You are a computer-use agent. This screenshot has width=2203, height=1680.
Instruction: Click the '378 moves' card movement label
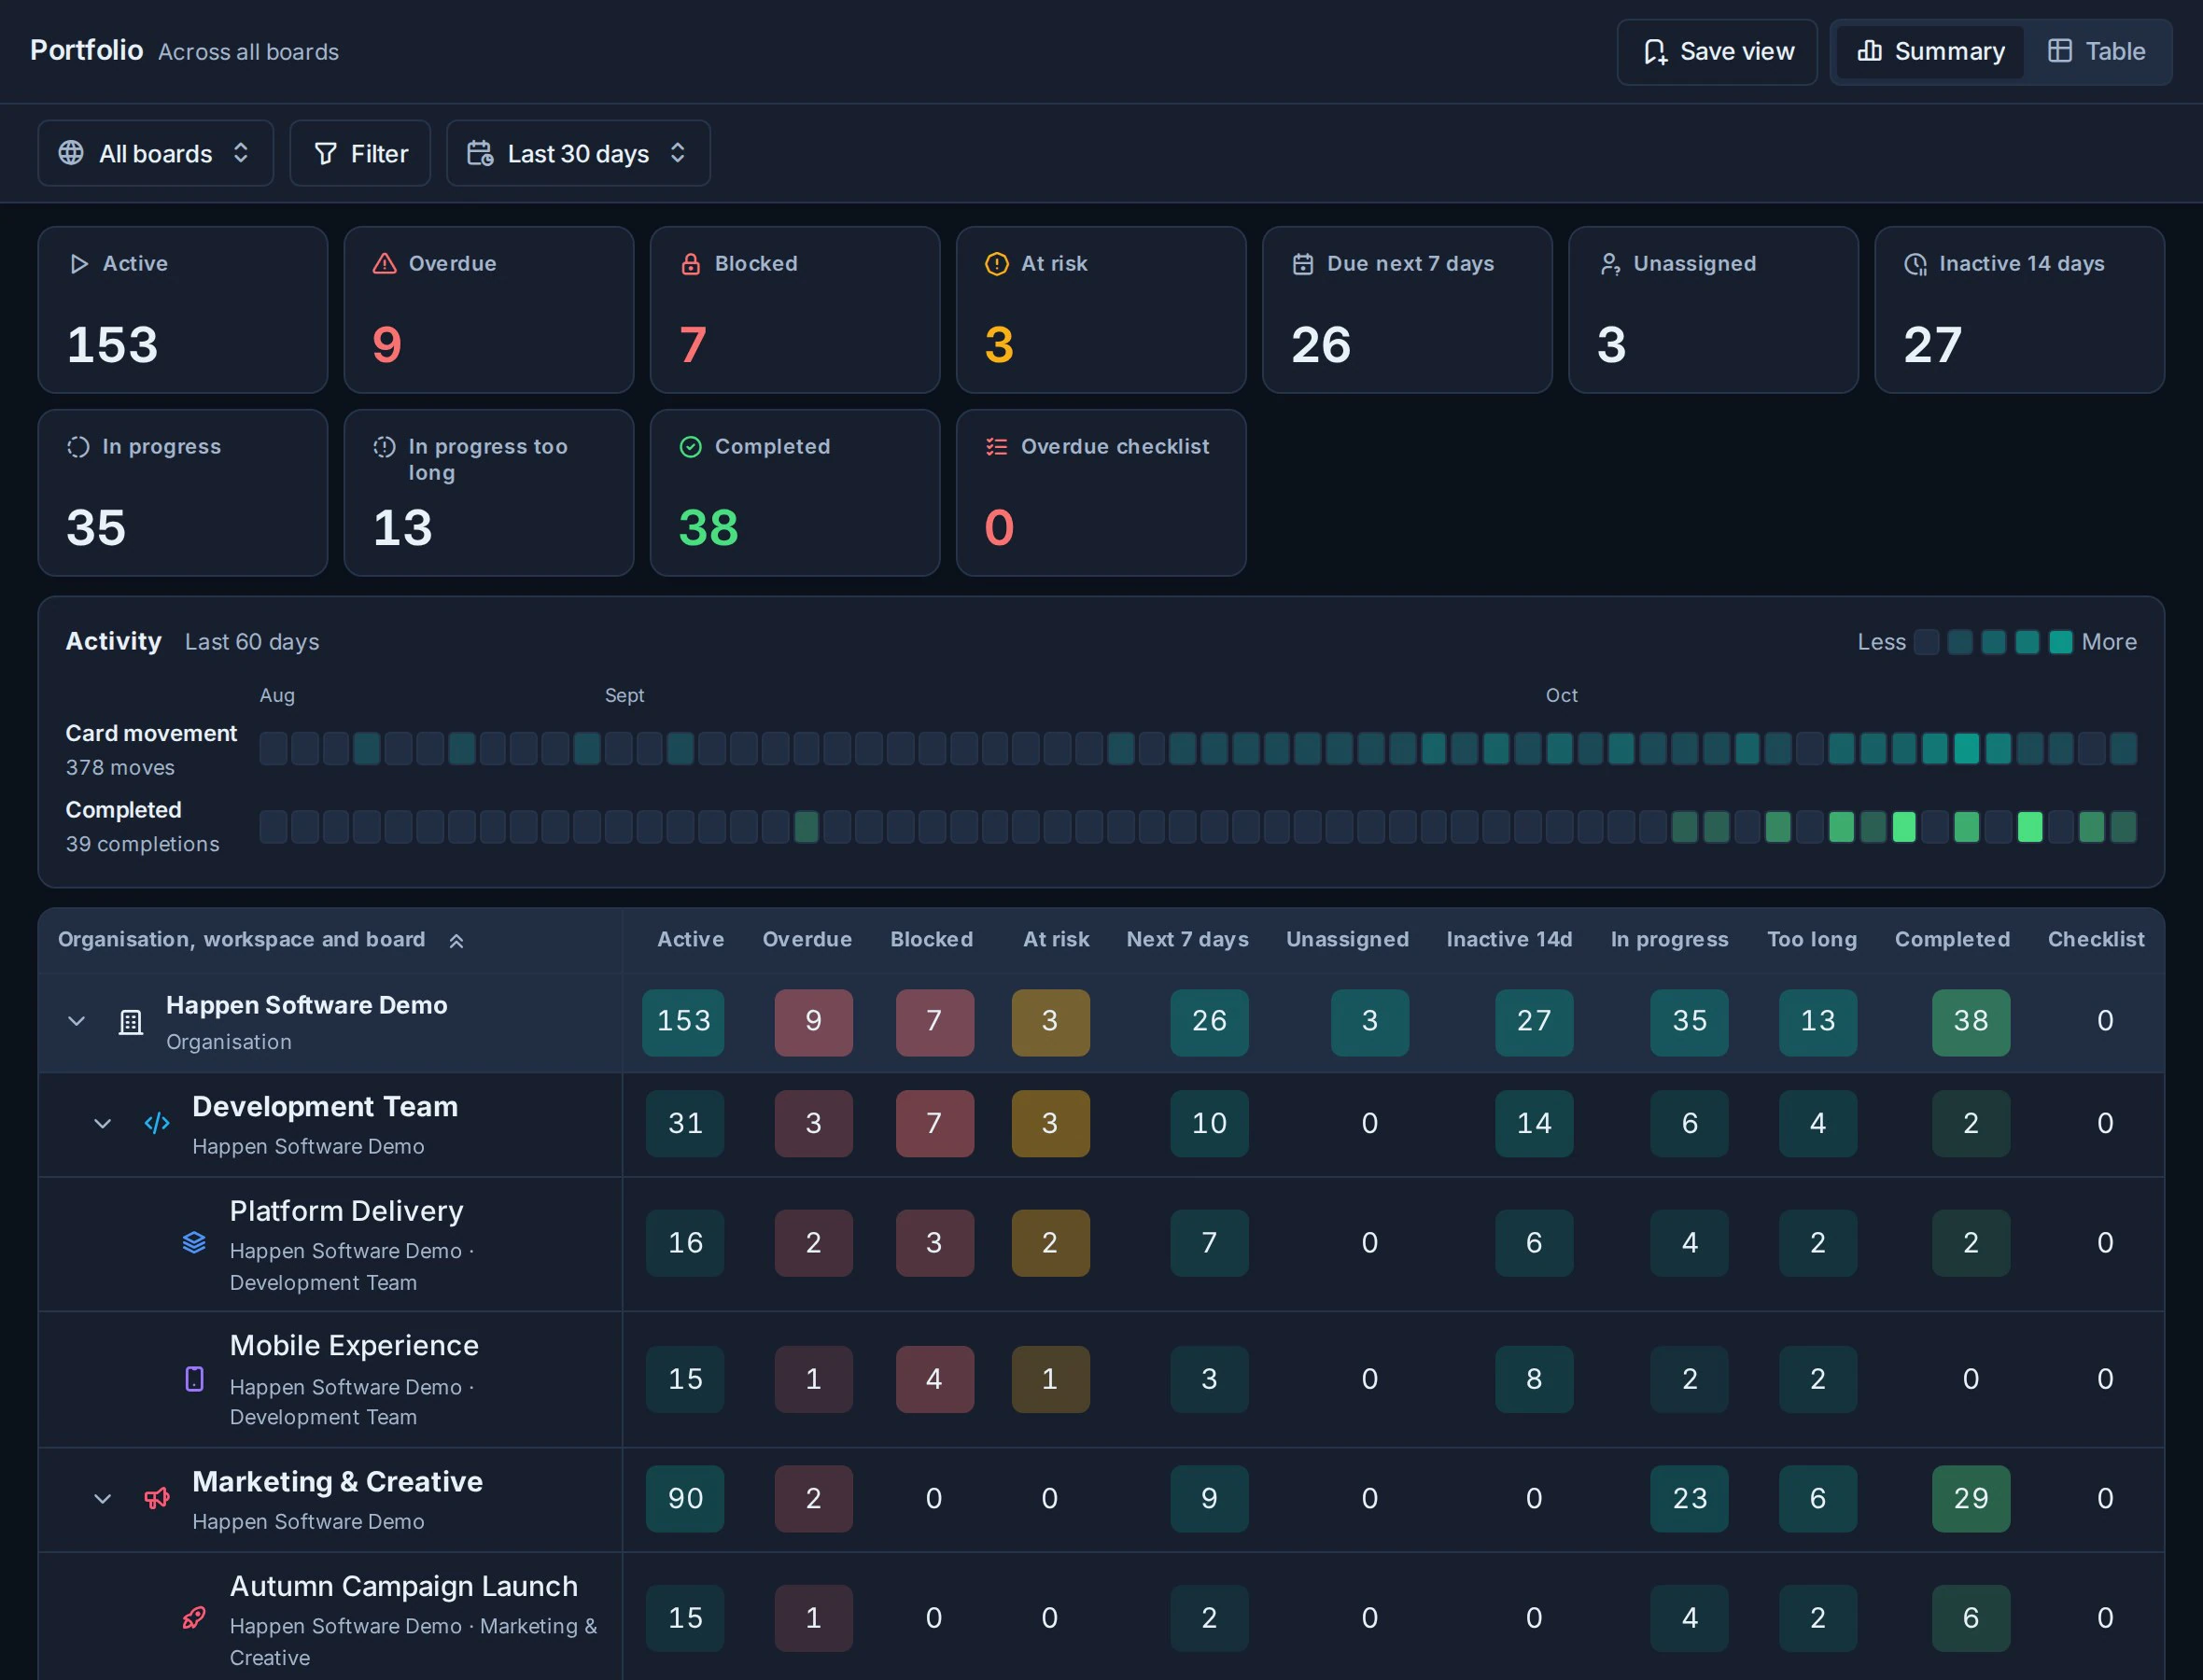pyautogui.click(x=120, y=768)
